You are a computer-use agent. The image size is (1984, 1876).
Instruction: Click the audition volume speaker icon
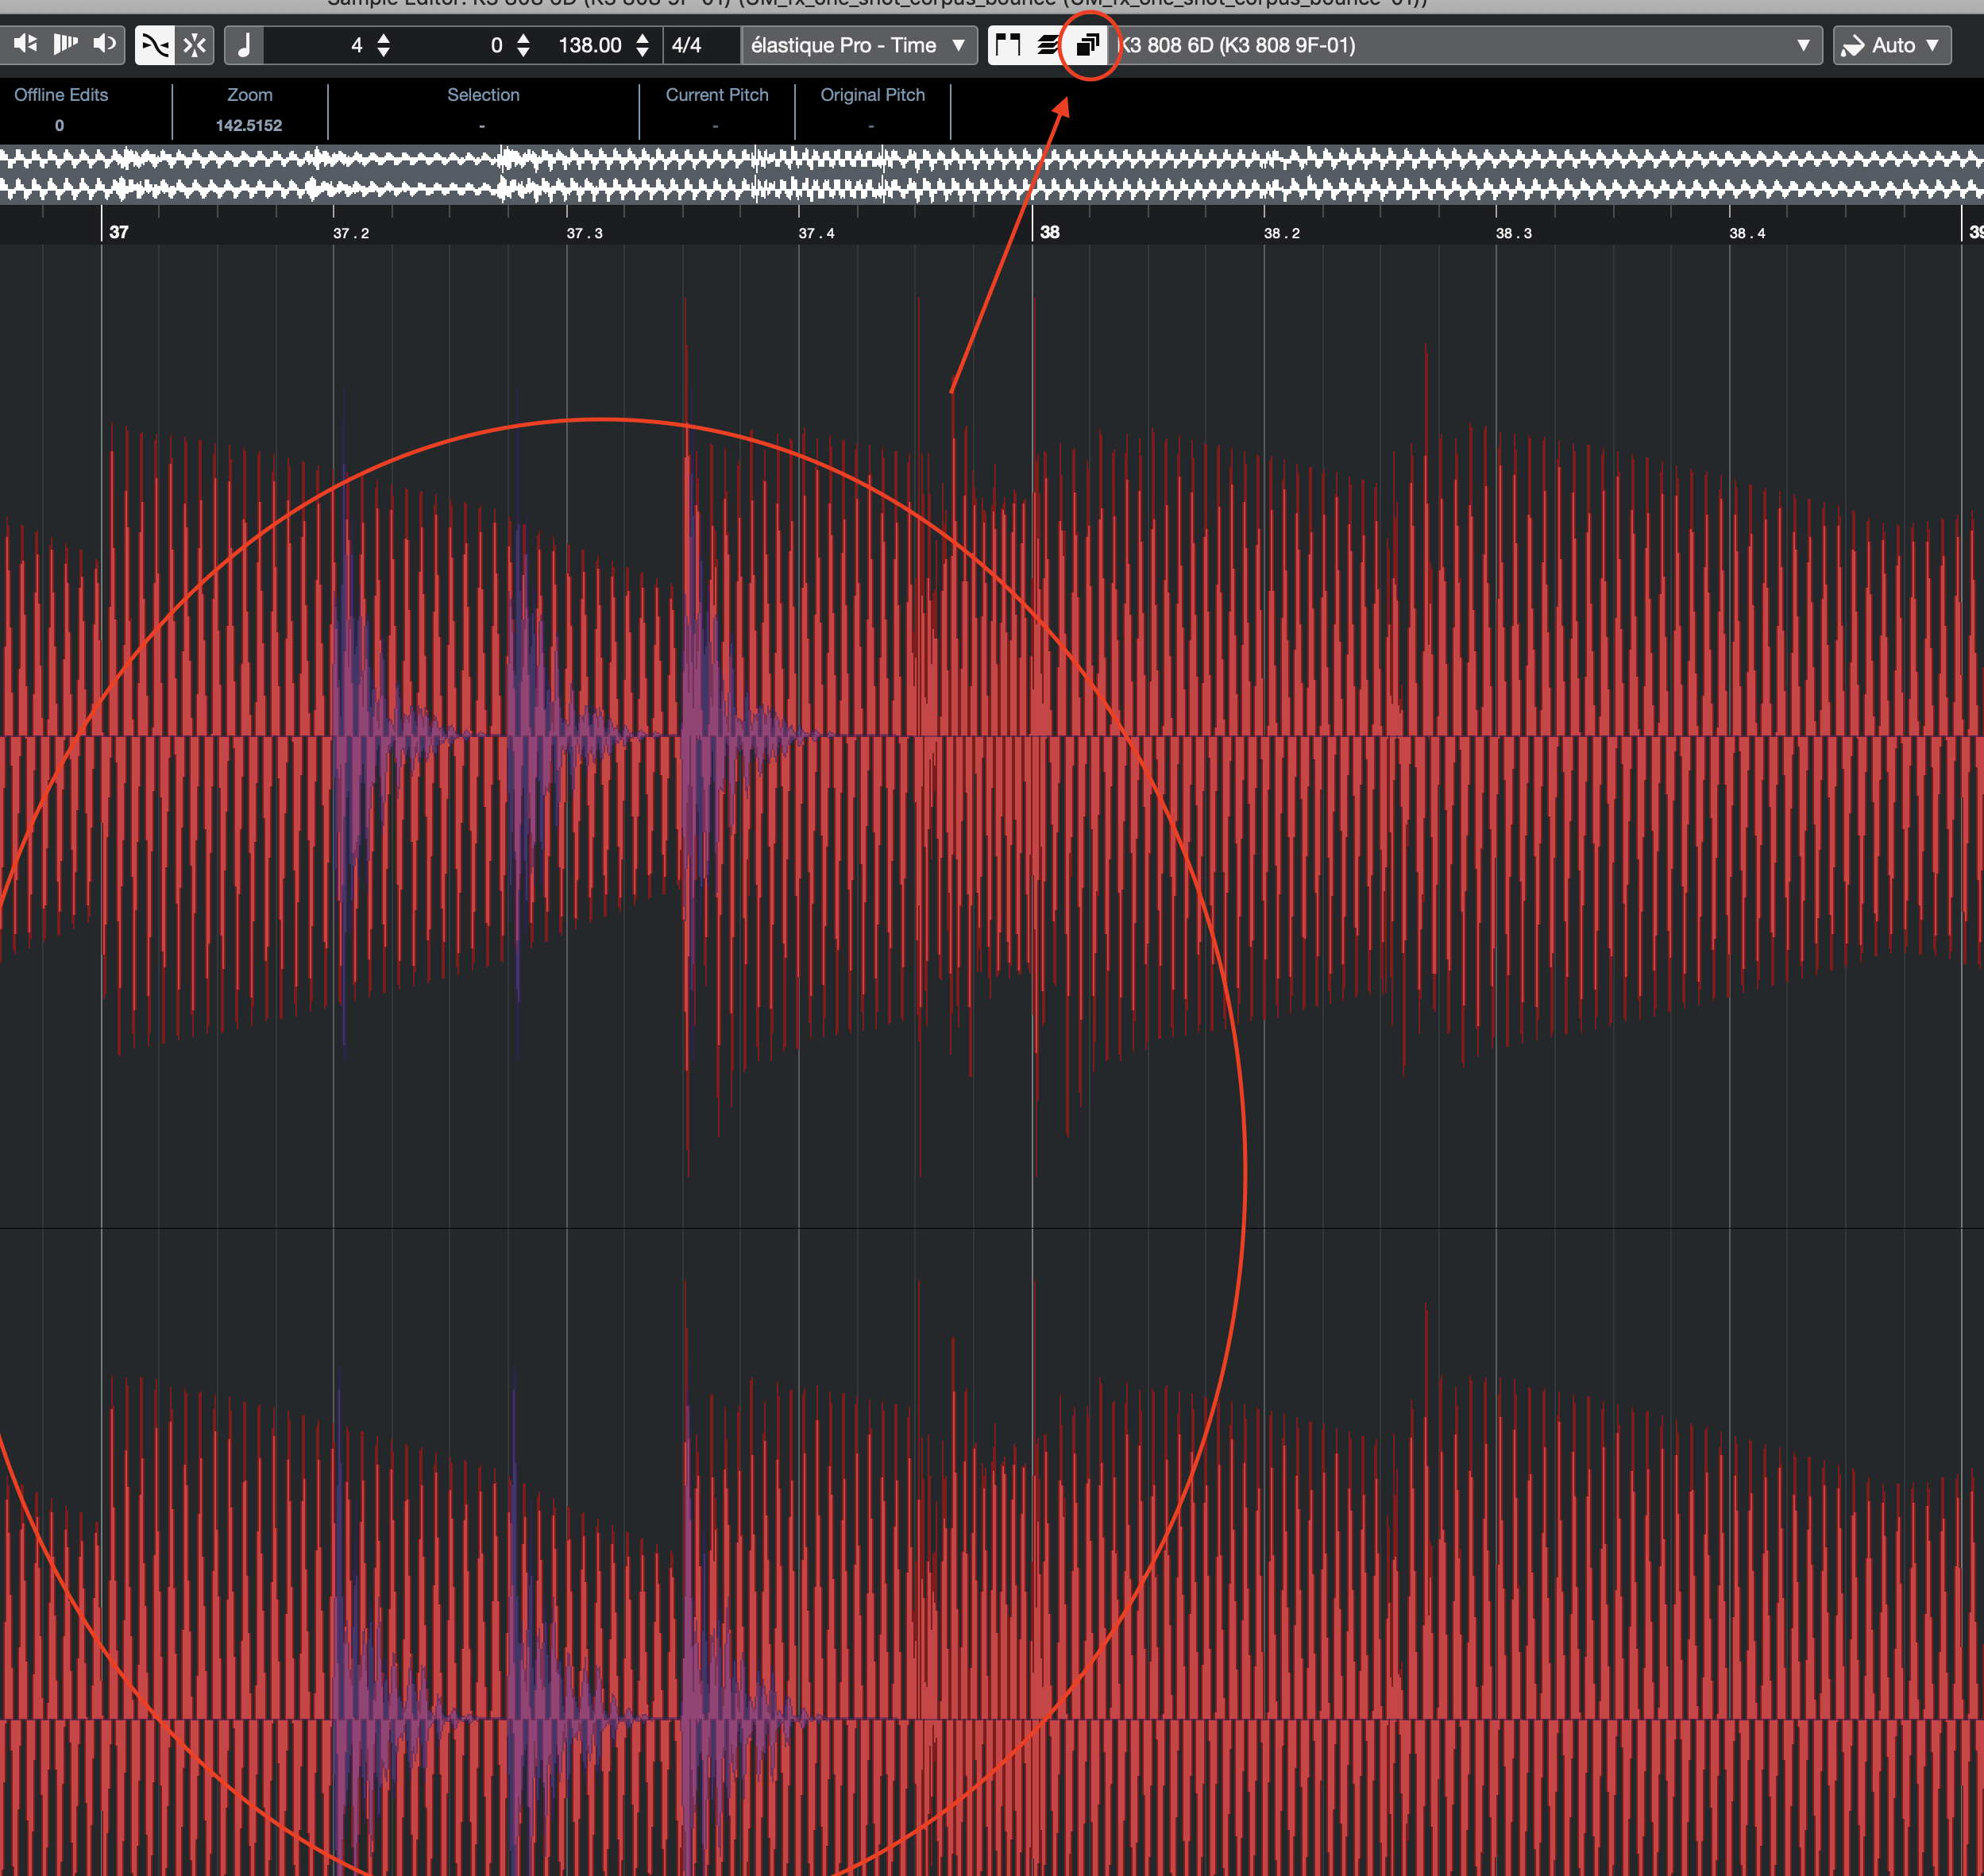[x=104, y=44]
